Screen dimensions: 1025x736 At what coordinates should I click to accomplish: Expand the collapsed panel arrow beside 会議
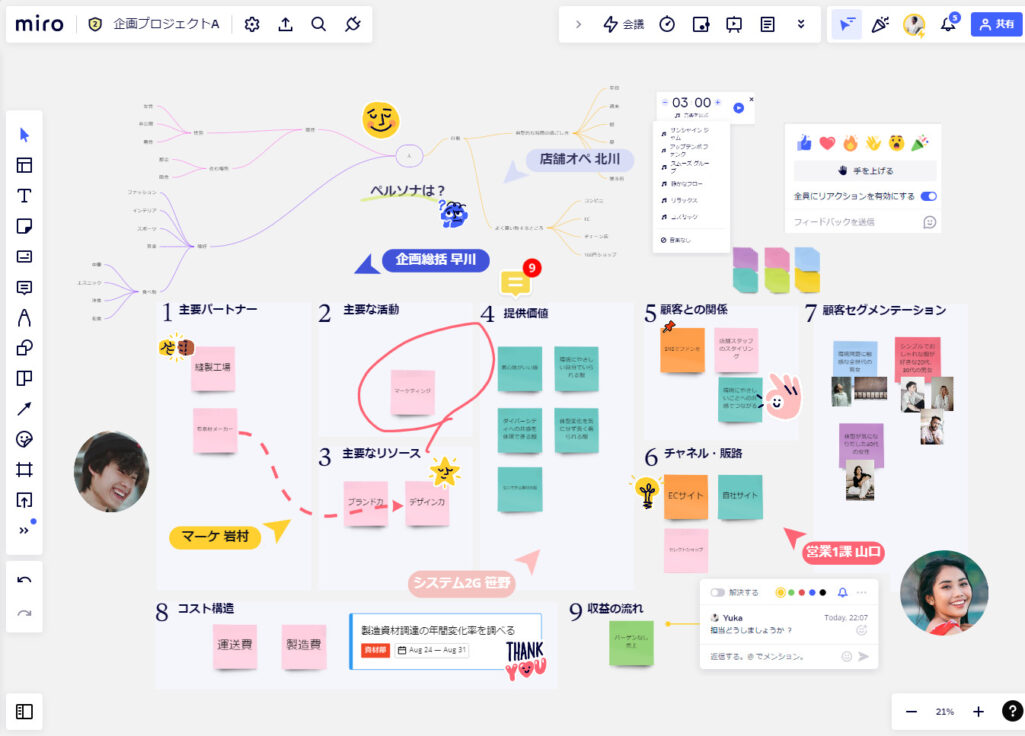pyautogui.click(x=578, y=24)
